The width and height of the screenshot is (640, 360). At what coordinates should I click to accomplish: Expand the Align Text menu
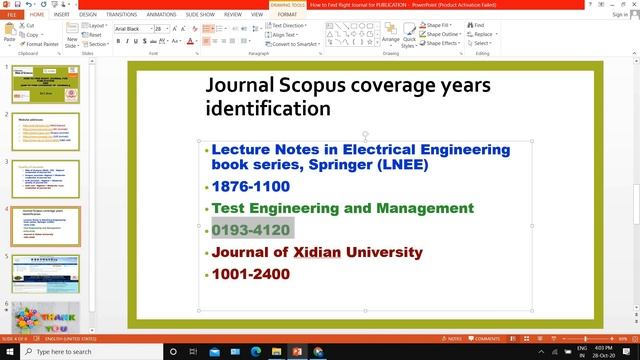point(282,35)
